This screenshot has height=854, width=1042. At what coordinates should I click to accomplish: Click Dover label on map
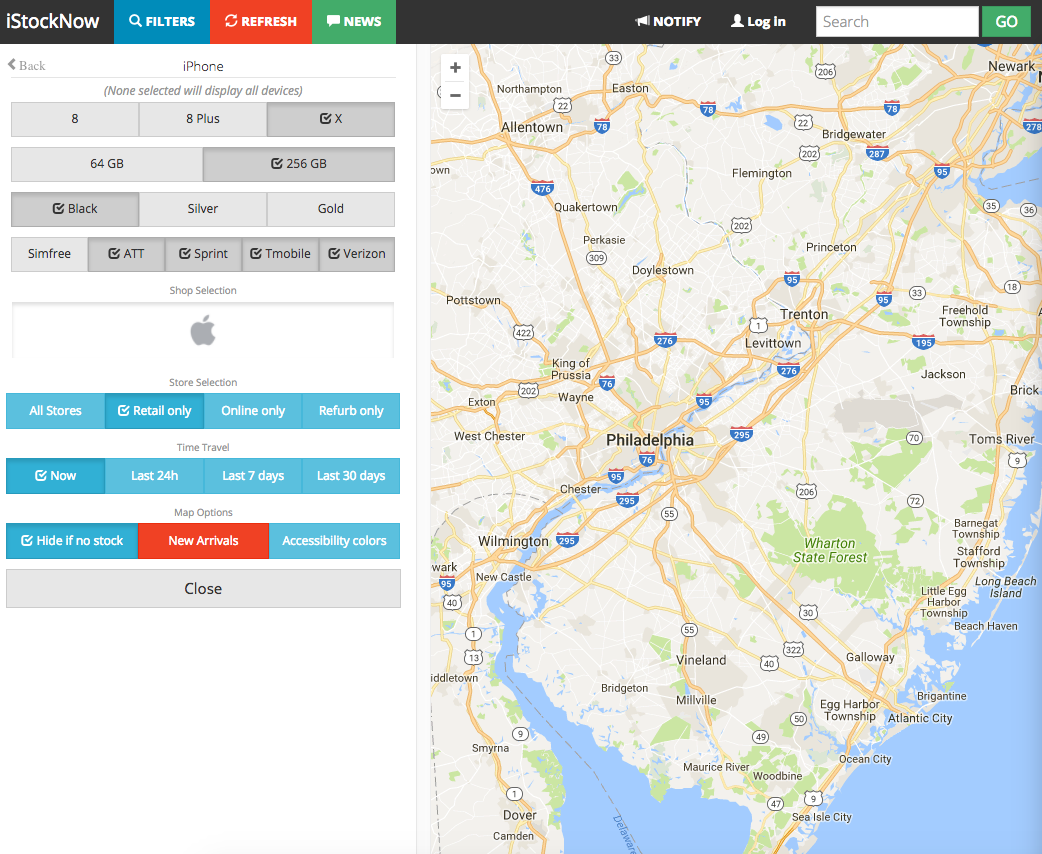pos(520,815)
